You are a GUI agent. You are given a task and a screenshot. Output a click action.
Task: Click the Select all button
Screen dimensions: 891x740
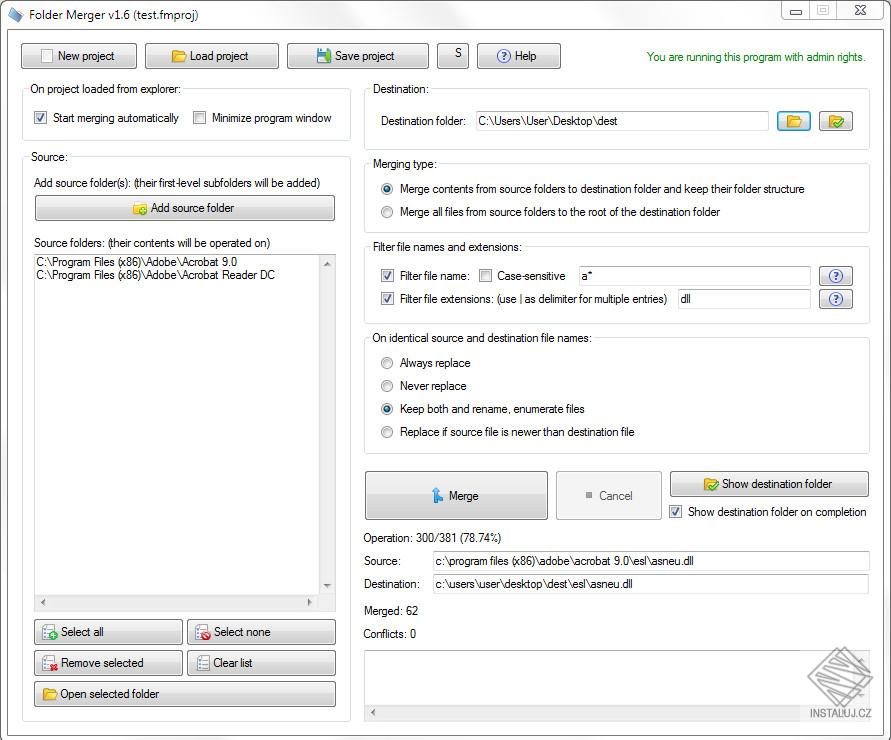pos(109,632)
